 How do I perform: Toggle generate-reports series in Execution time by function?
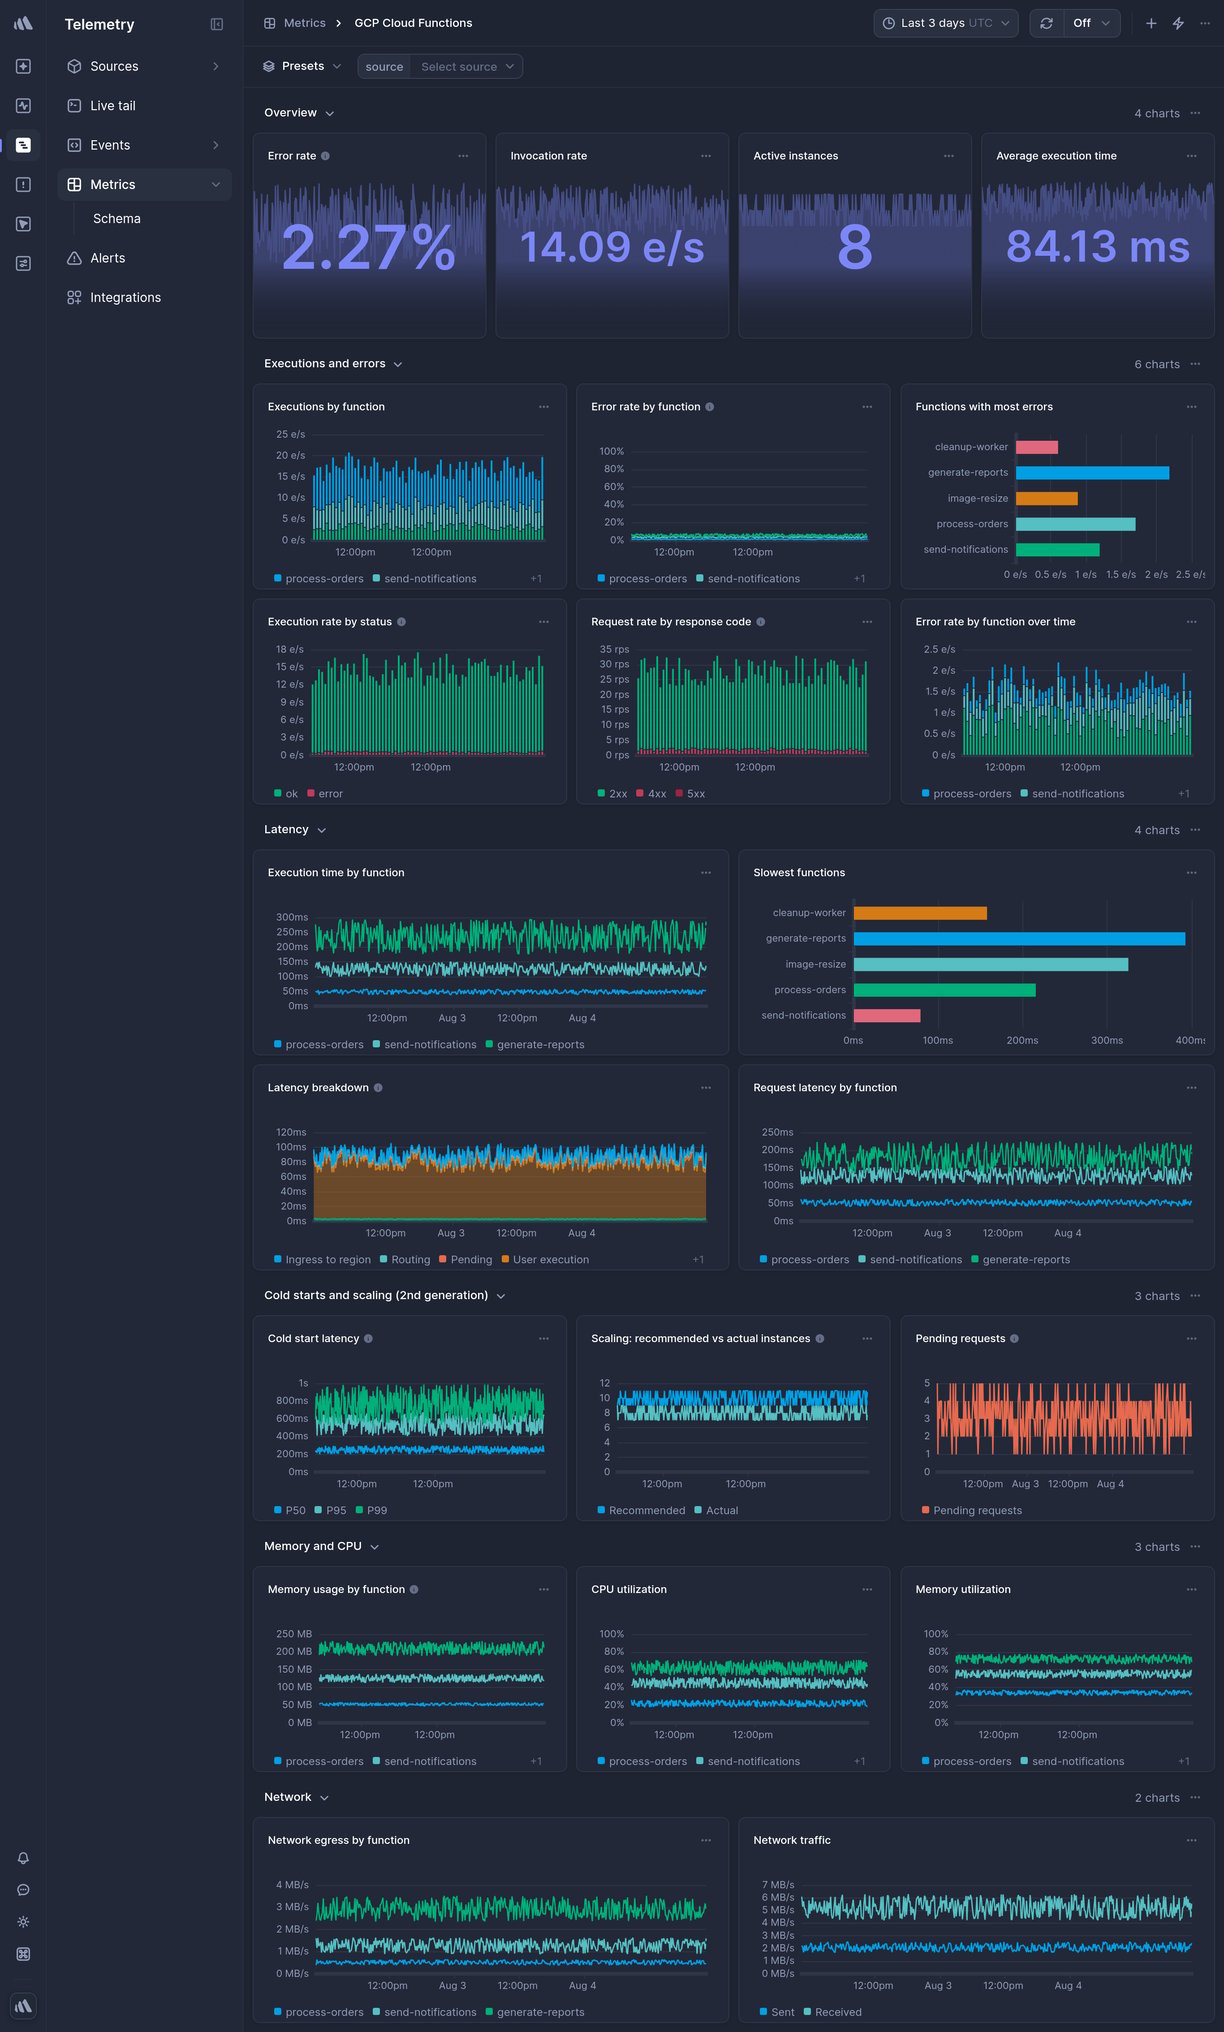point(535,1045)
